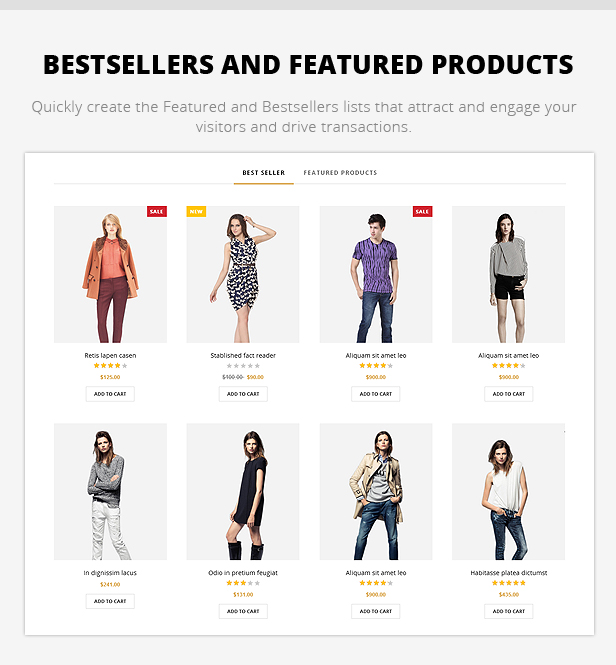
Task: Click the SALE badge on purple t-shirt product
Action: pyautogui.click(x=422, y=211)
